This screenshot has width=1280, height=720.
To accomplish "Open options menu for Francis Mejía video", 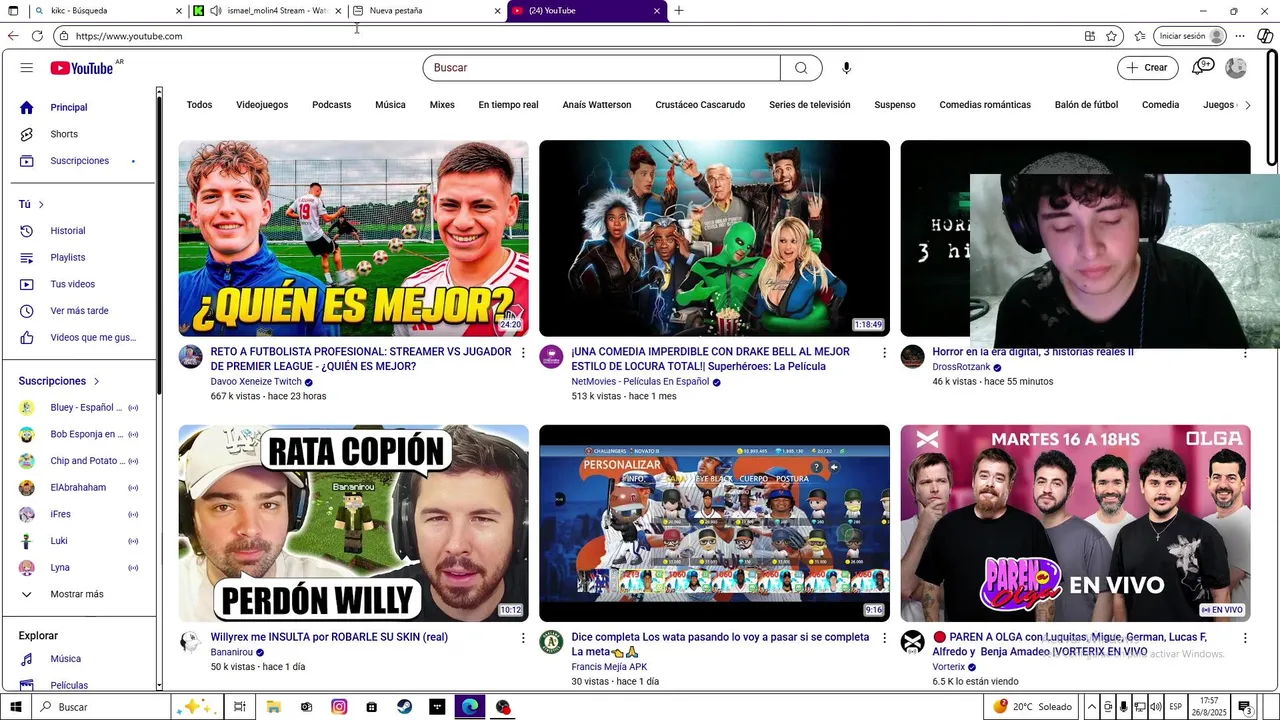I will 884,638.
